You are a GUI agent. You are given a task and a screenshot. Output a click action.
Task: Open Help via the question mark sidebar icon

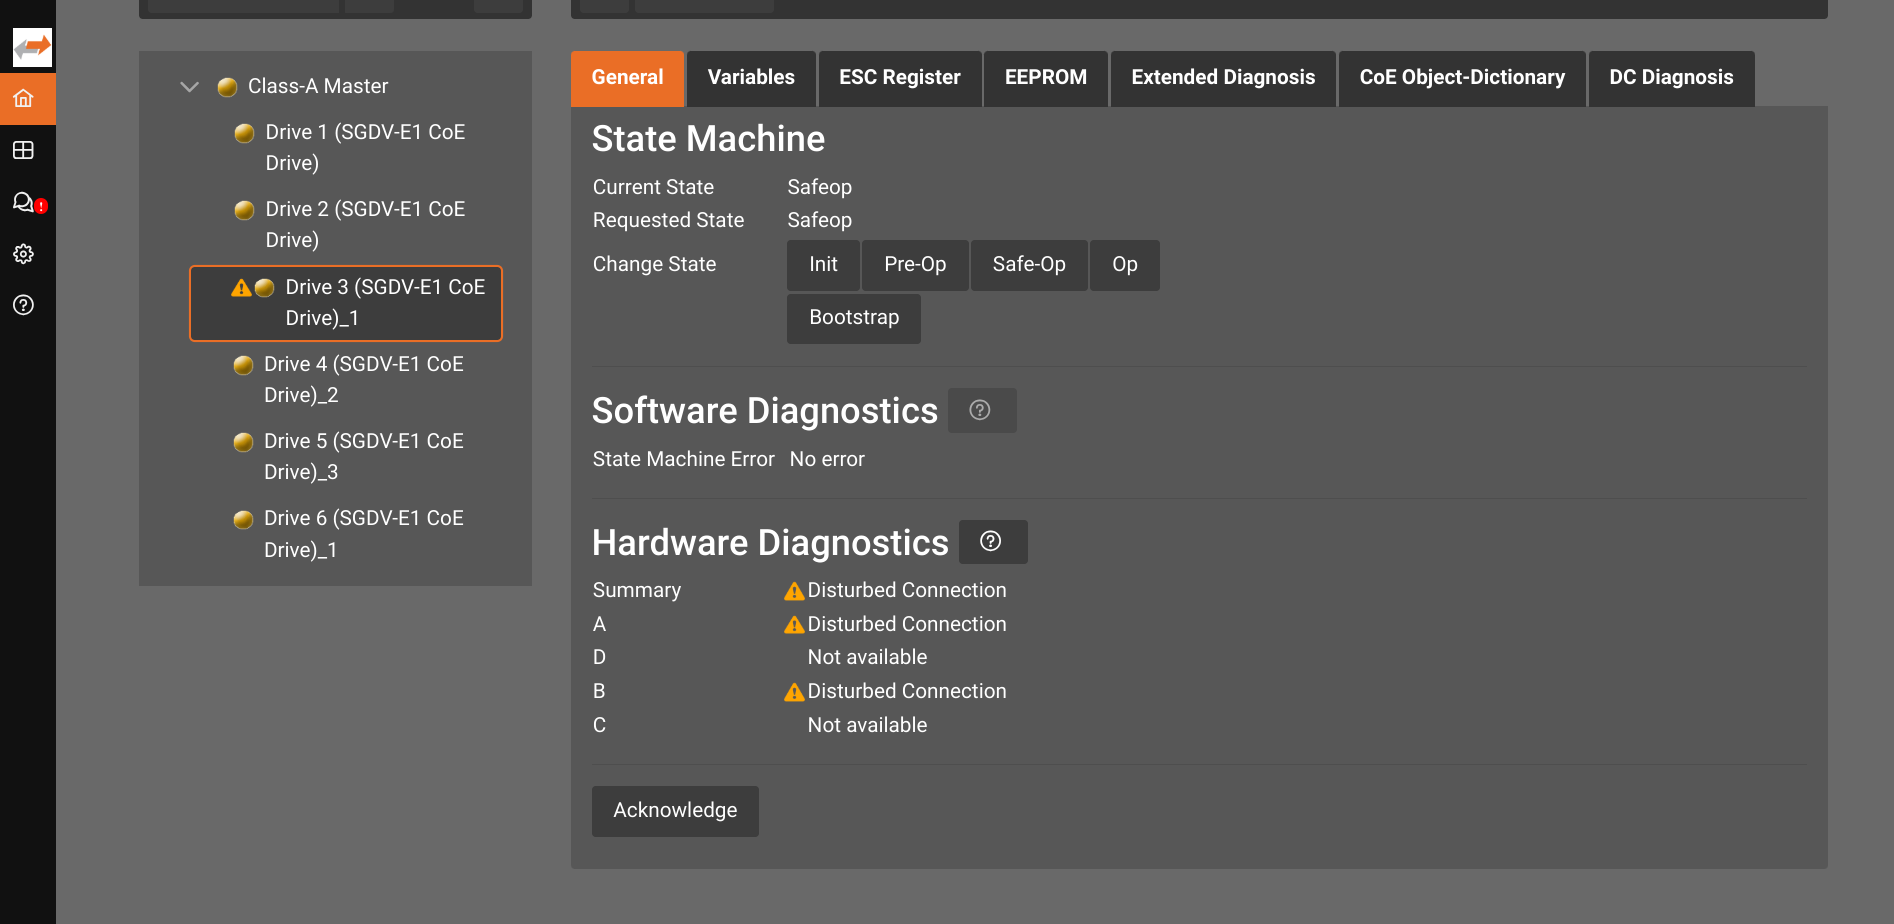pos(24,305)
